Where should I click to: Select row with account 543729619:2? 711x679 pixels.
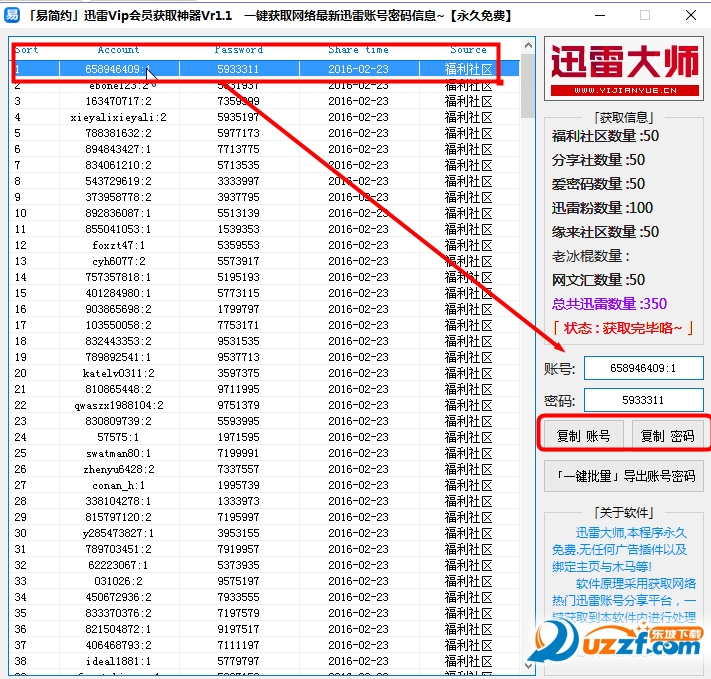(x=264, y=181)
